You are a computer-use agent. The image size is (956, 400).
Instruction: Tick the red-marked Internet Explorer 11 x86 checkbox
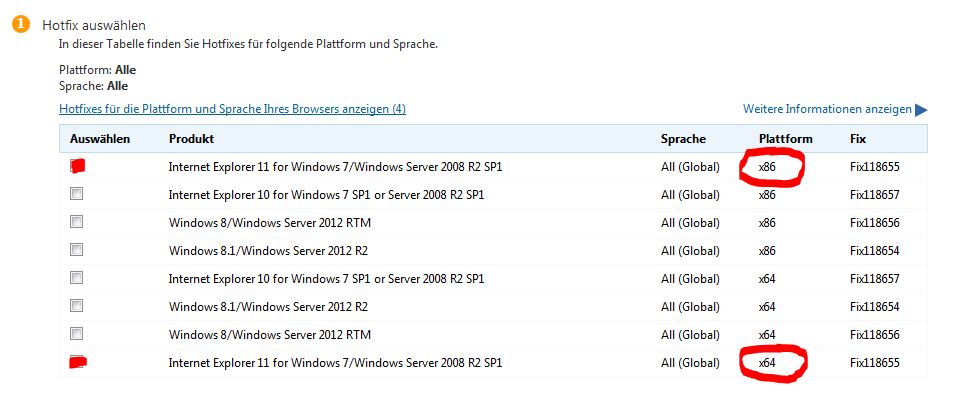[77, 166]
